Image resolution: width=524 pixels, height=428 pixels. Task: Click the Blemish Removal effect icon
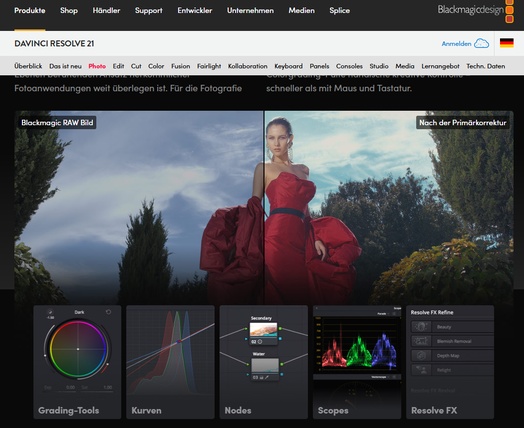[x=421, y=341]
